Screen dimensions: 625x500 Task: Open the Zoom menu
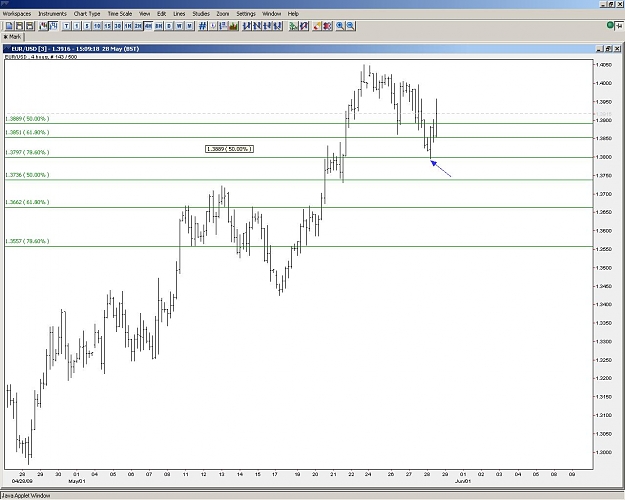click(223, 14)
